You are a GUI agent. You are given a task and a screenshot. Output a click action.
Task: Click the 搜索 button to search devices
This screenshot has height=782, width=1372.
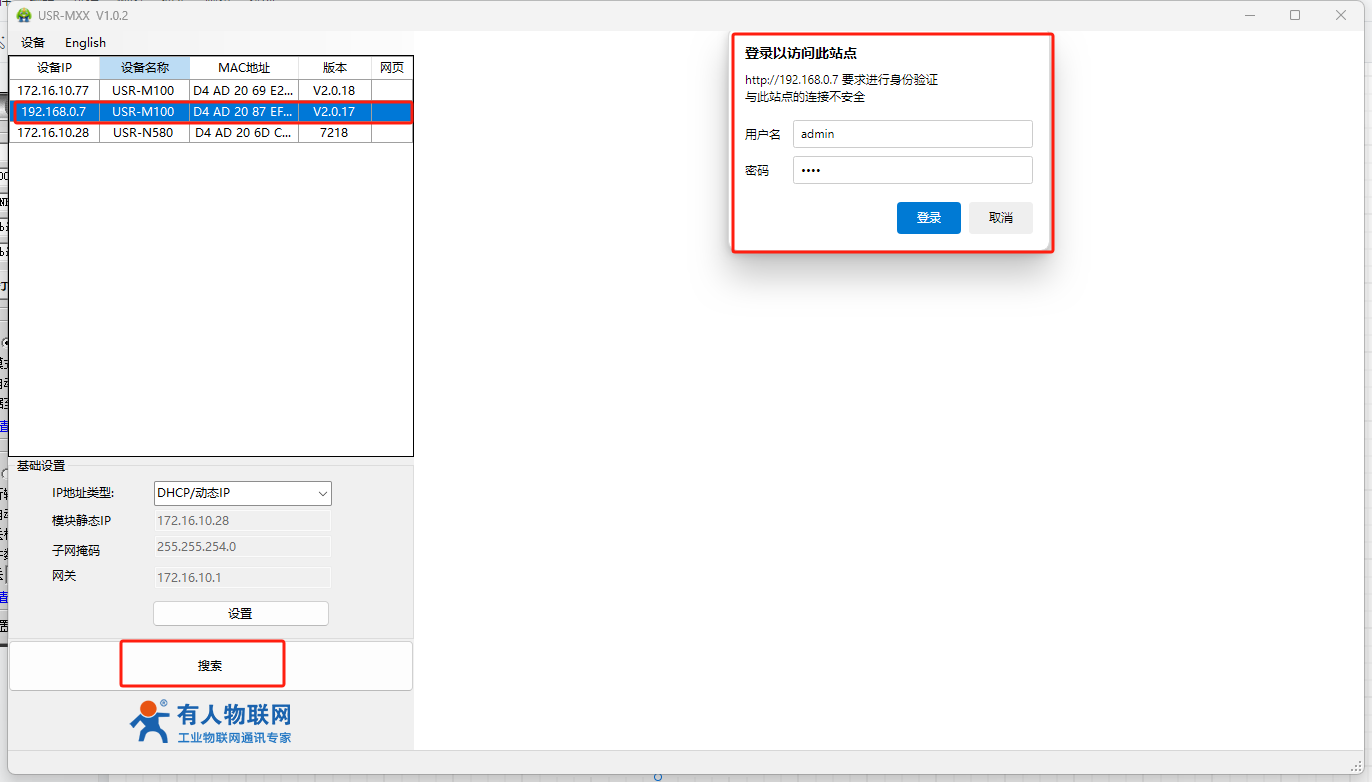tap(211, 666)
